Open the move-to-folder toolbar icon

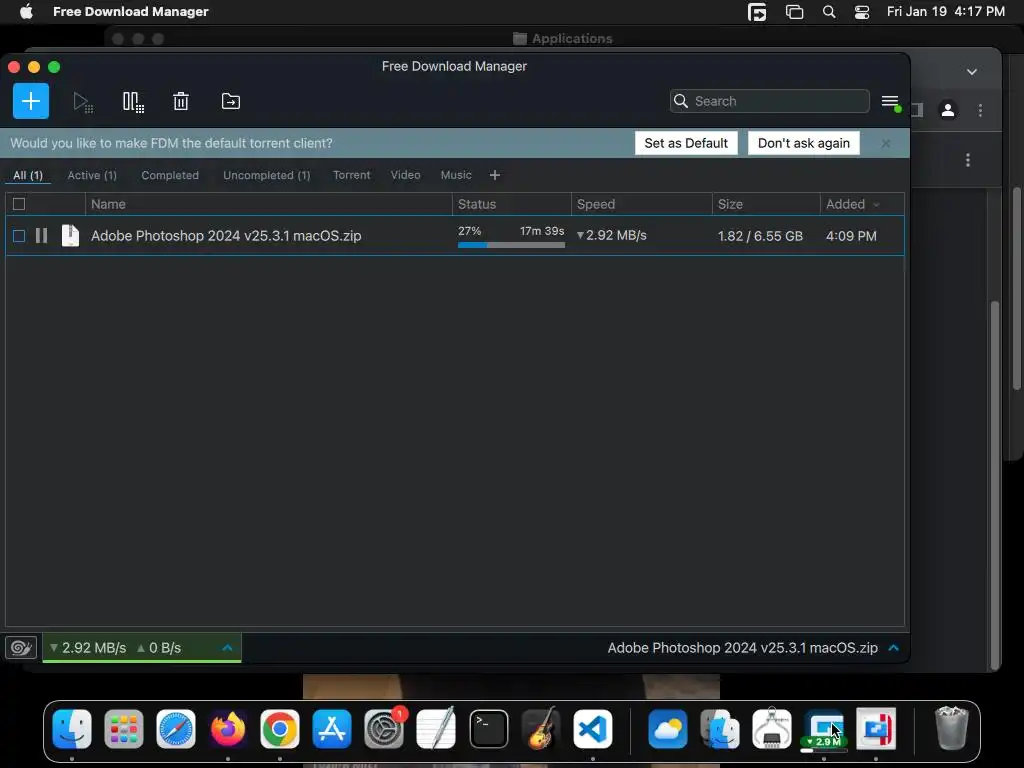click(x=231, y=101)
